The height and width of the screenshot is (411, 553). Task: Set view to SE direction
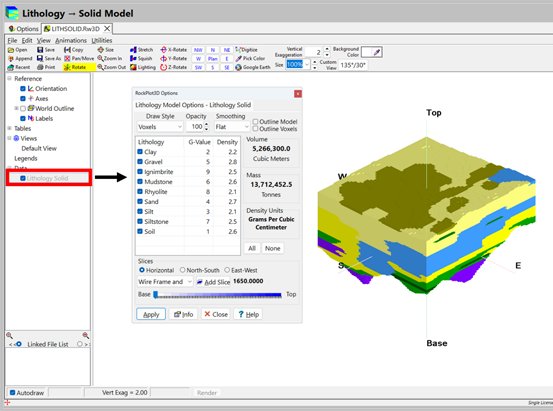coord(227,67)
